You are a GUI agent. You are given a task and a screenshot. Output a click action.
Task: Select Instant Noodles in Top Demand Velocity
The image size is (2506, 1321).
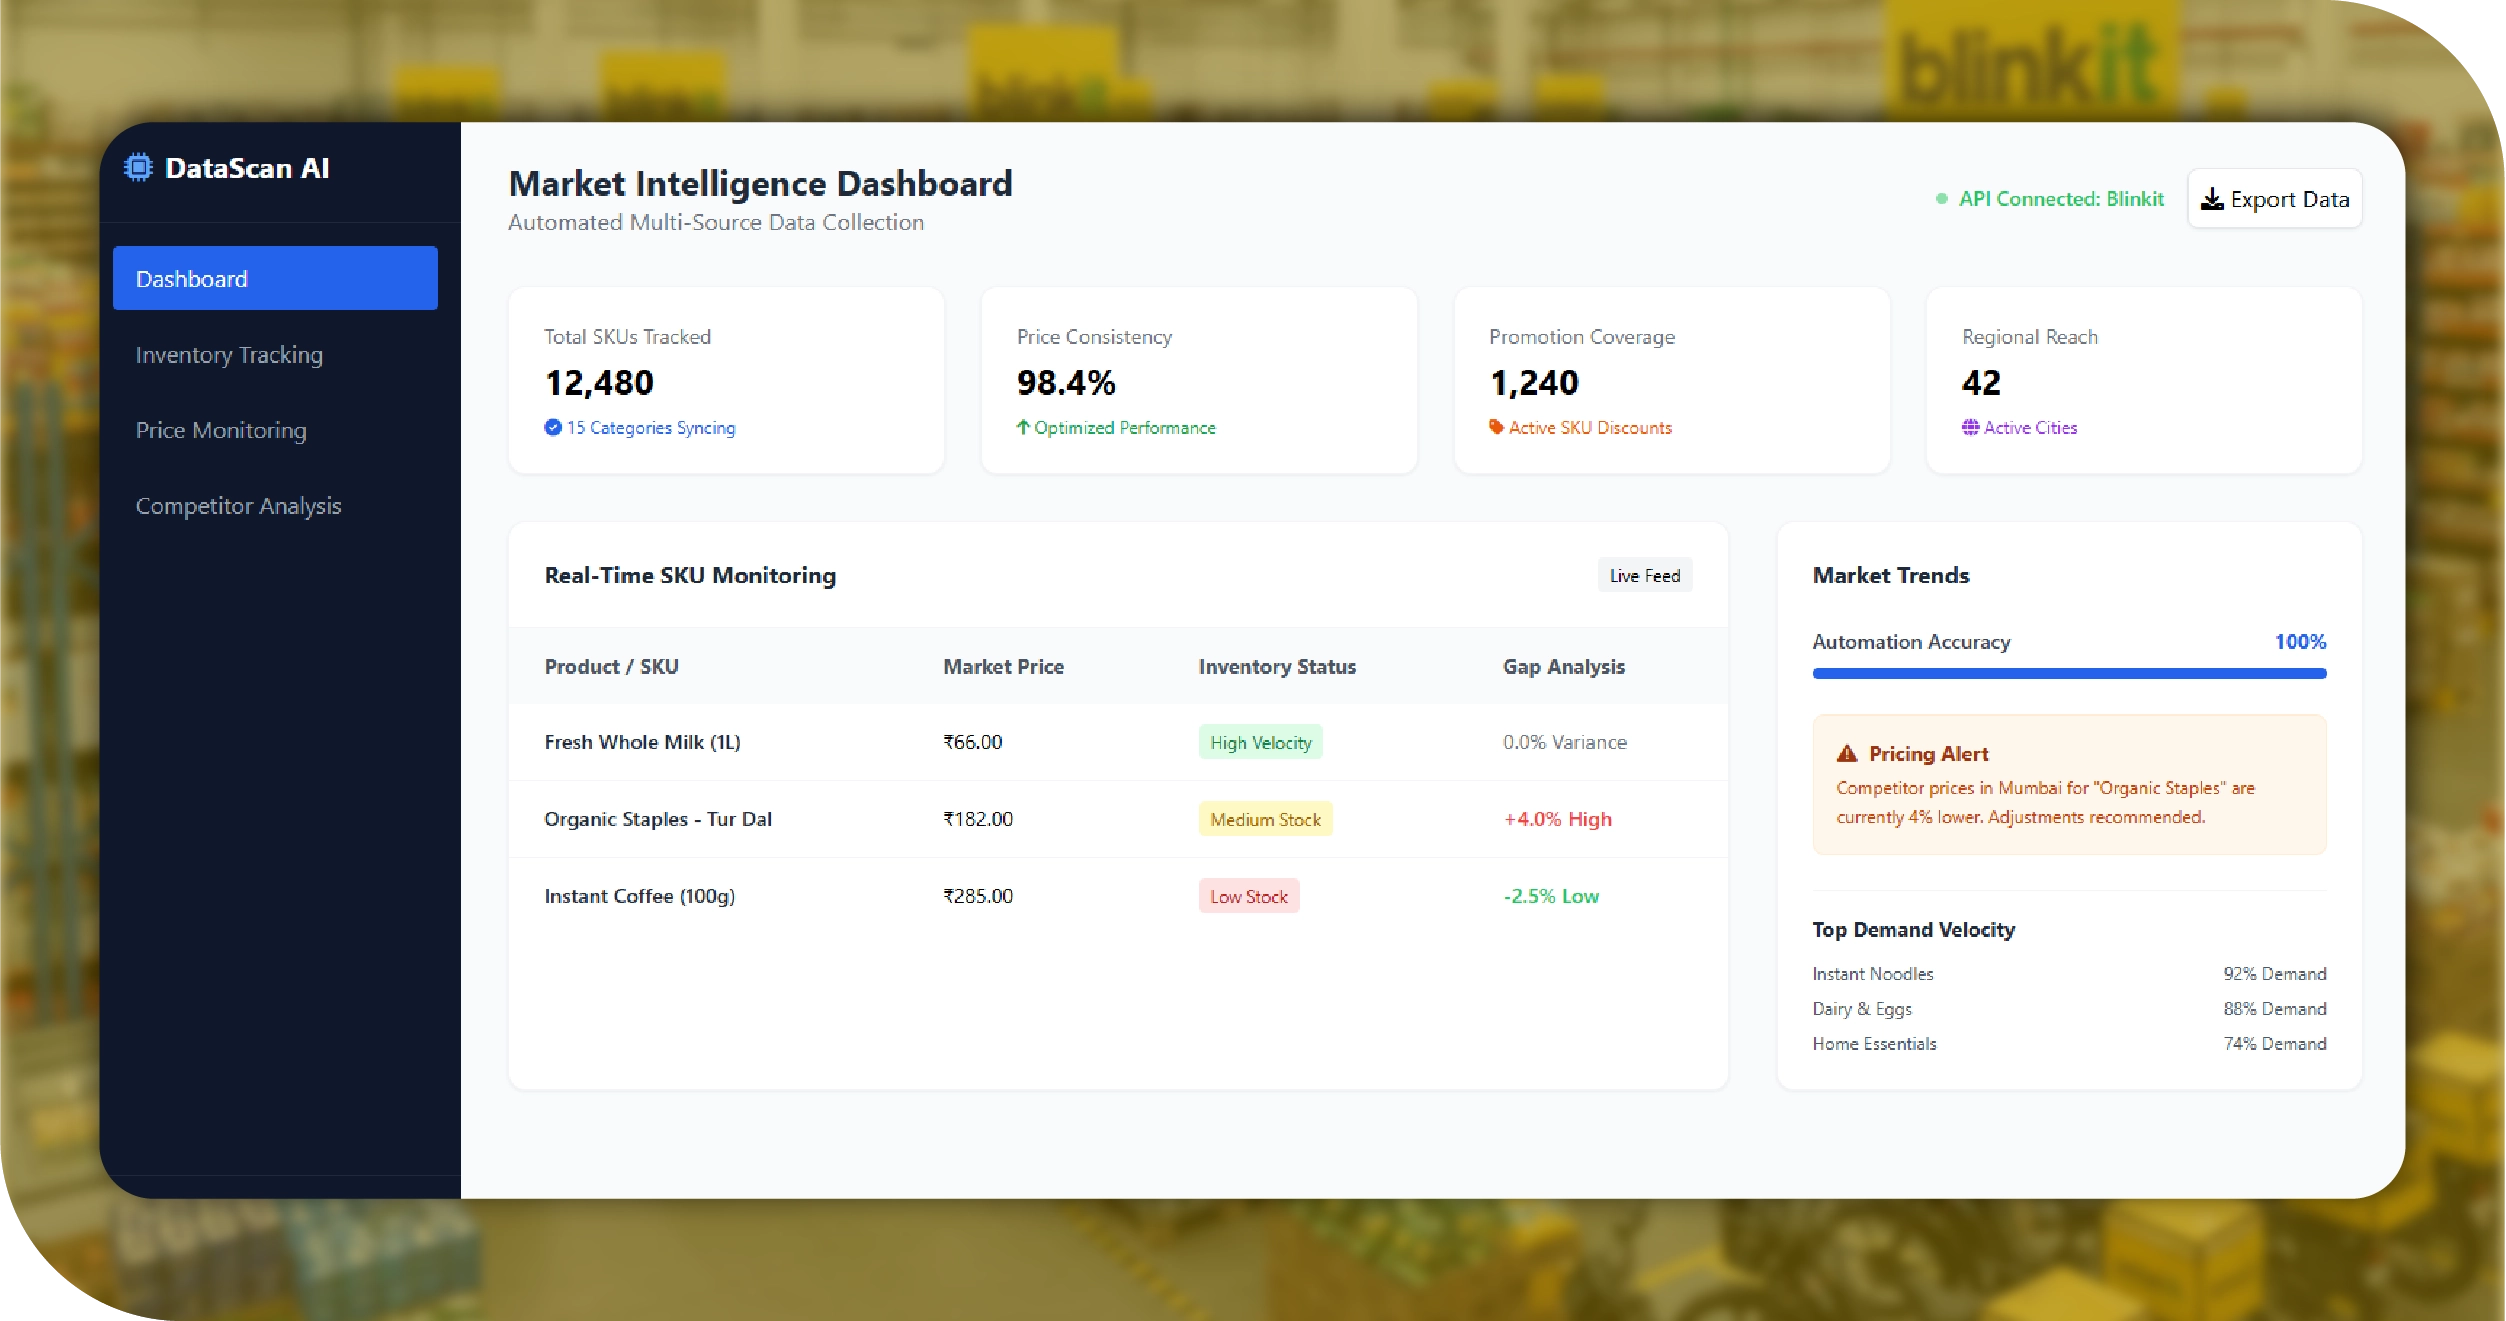point(1872,974)
